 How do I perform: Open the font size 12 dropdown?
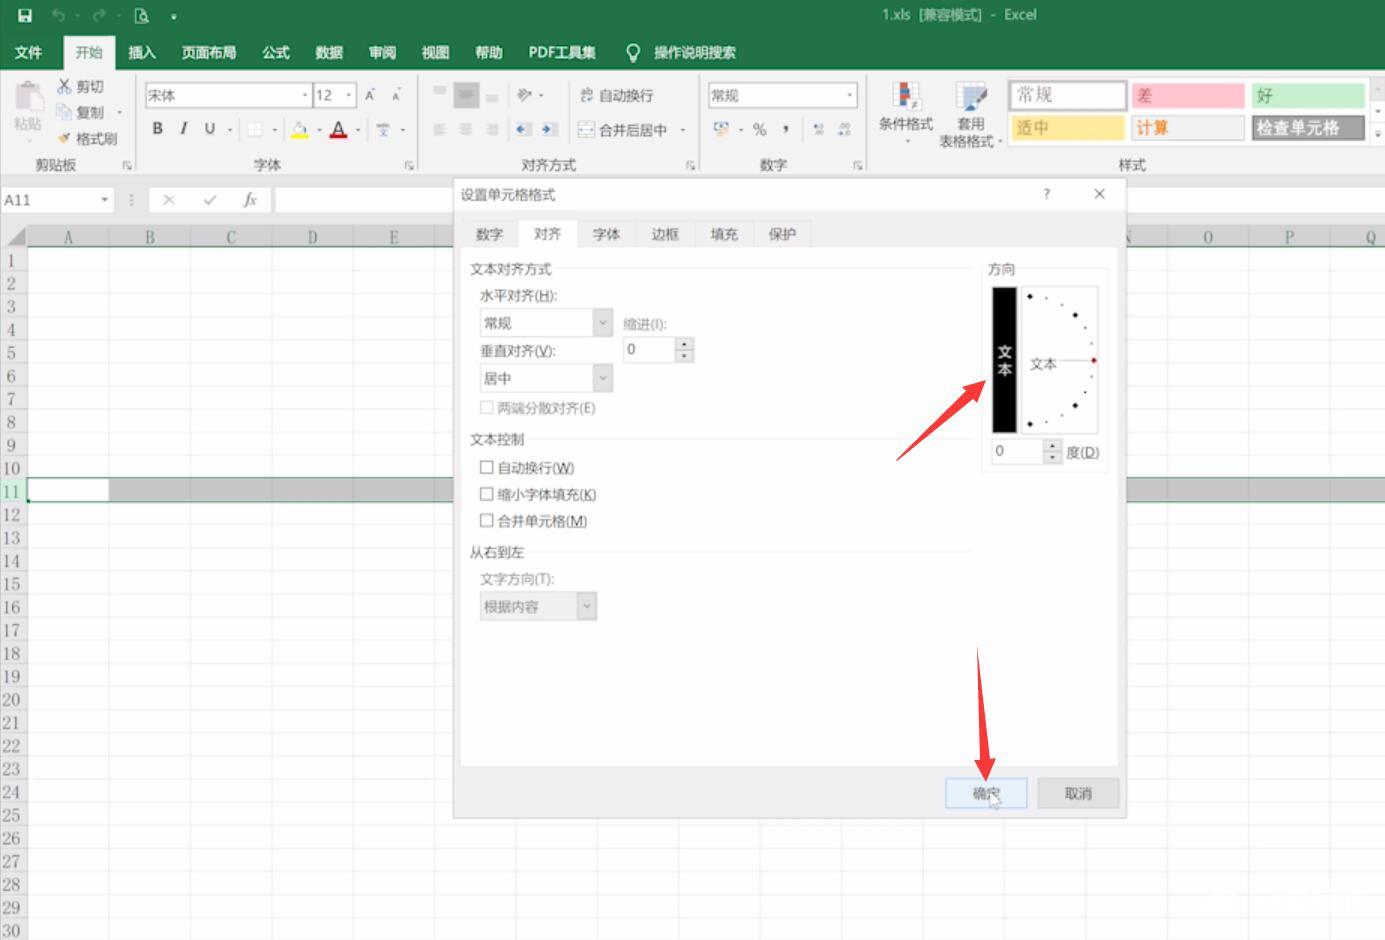click(x=349, y=95)
